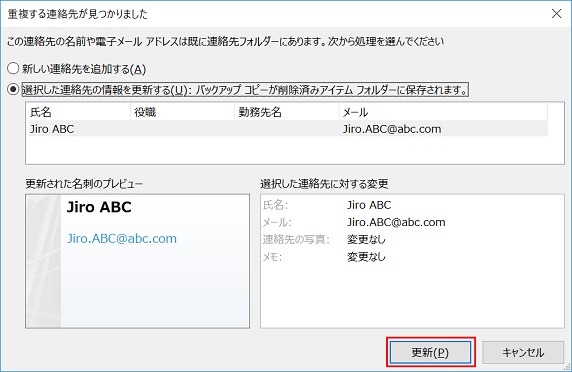
Task: Click 変更なし next to メモ
Action: [x=366, y=257]
